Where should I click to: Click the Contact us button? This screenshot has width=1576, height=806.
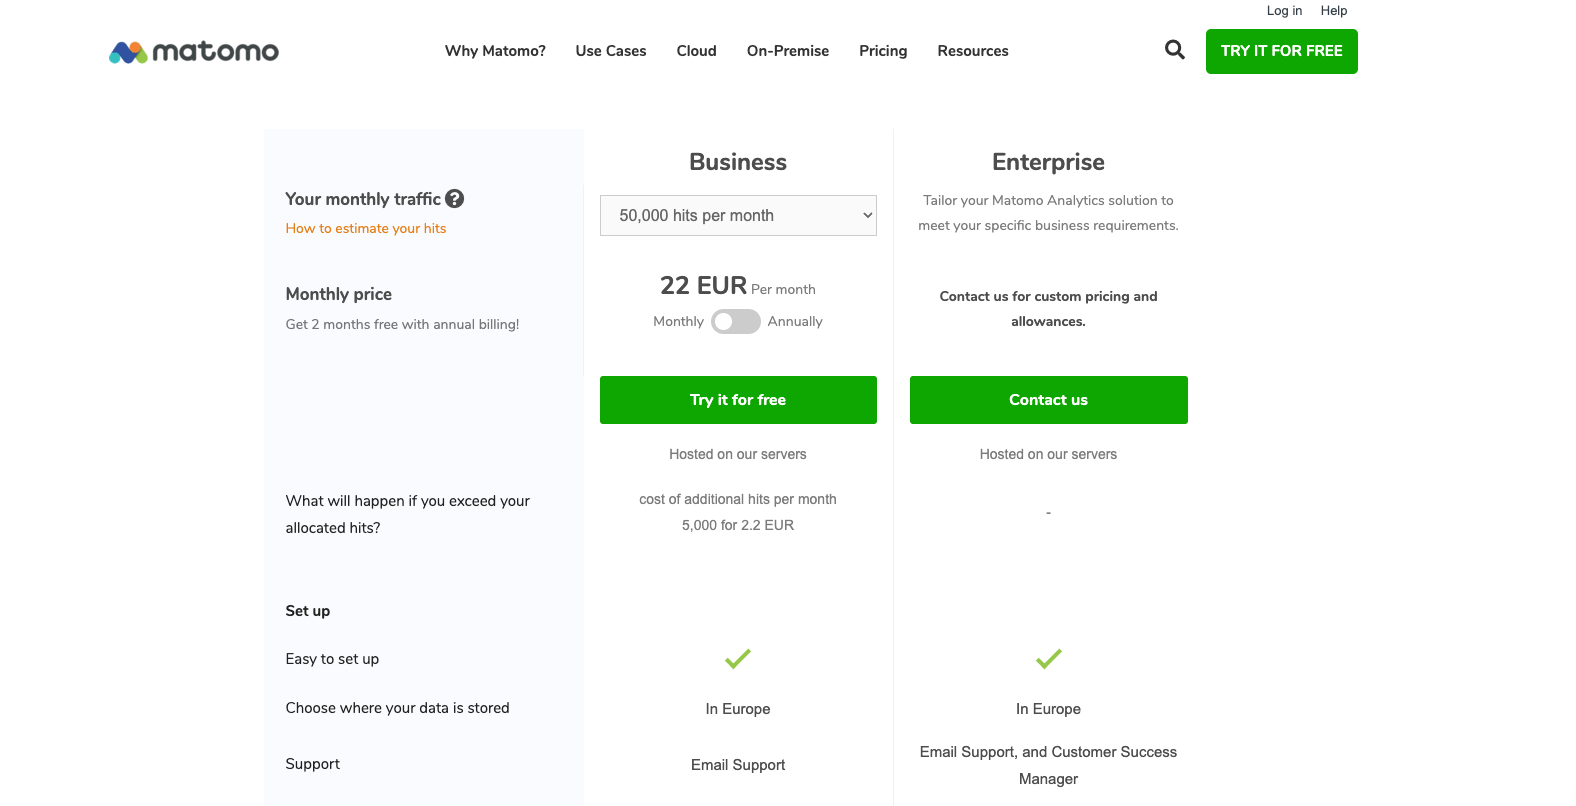tap(1049, 400)
